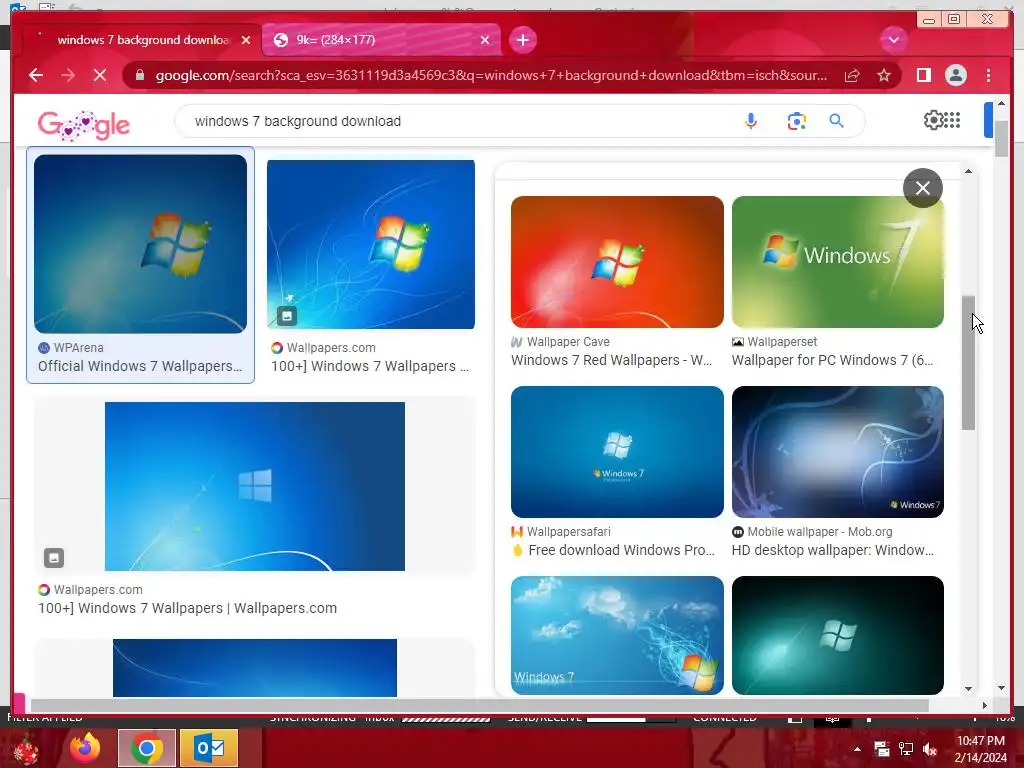Open Windows 7 Red Wallpapers link
Image resolution: width=1024 pixels, height=768 pixels.
click(611, 360)
